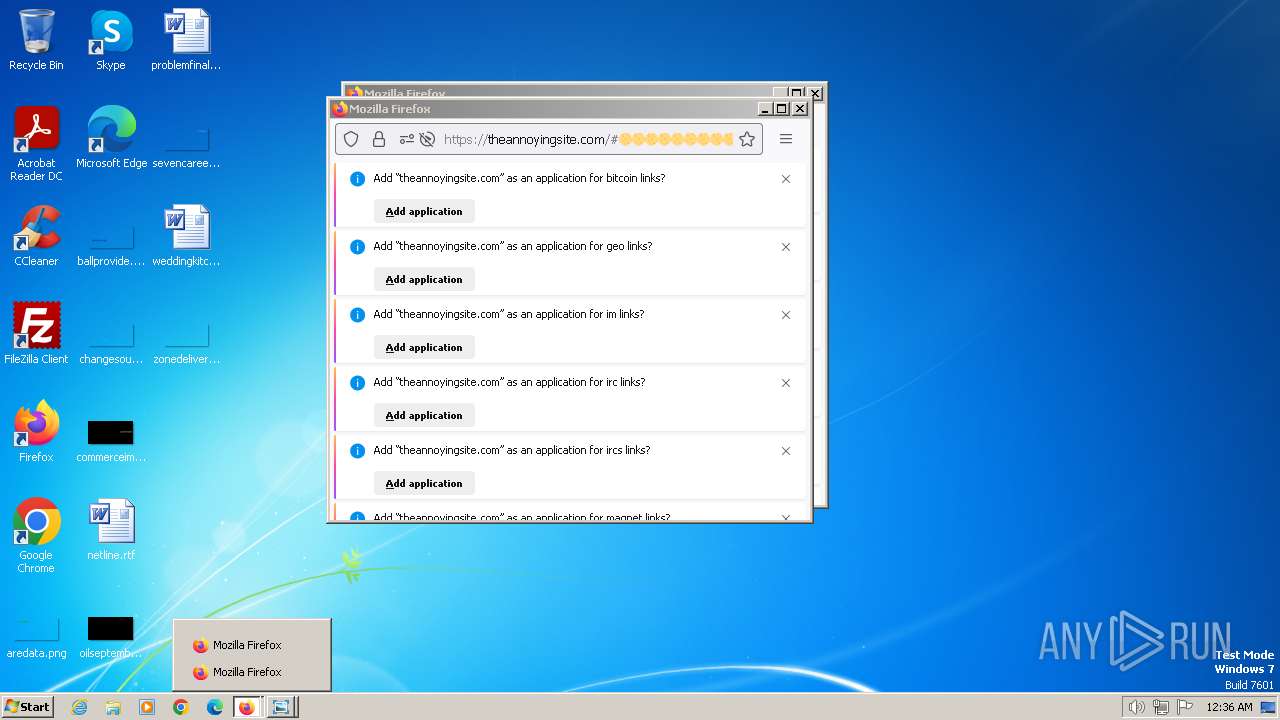
Task: Click the padlock site security icon
Action: click(x=379, y=139)
